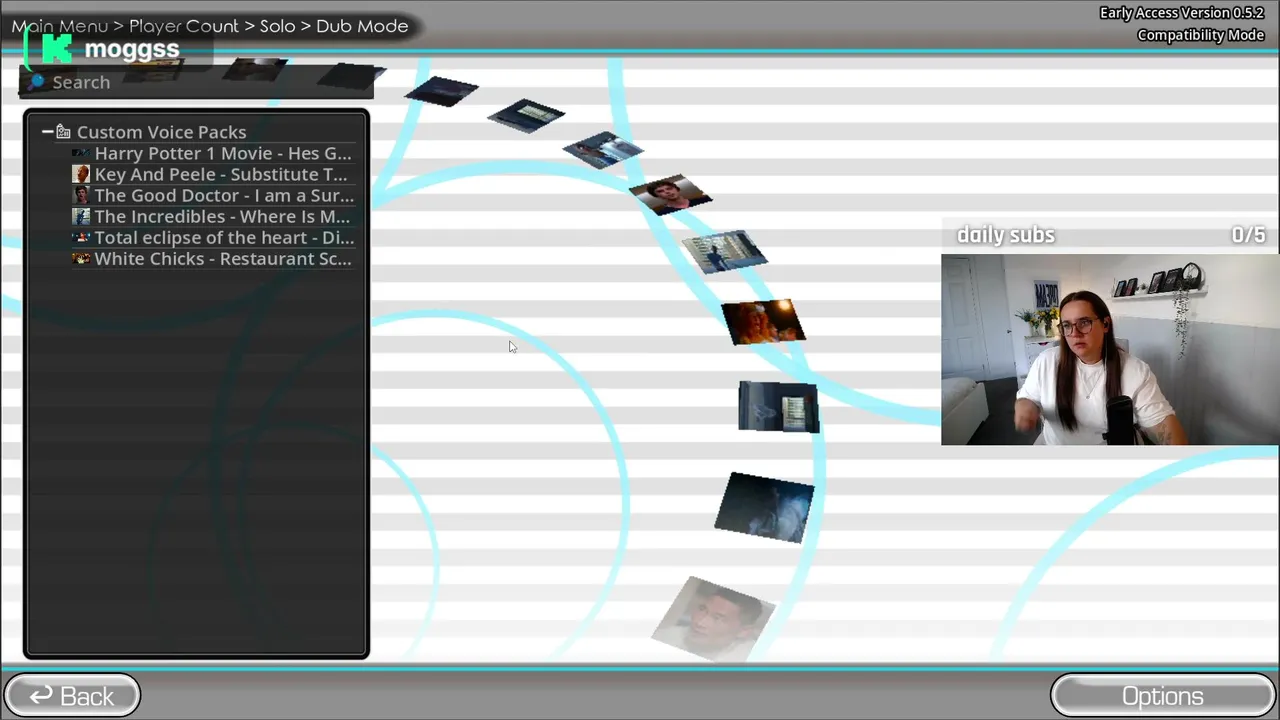The width and height of the screenshot is (1280, 720).
Task: Click the Custom Voice Packs folder icon
Action: coord(63,132)
